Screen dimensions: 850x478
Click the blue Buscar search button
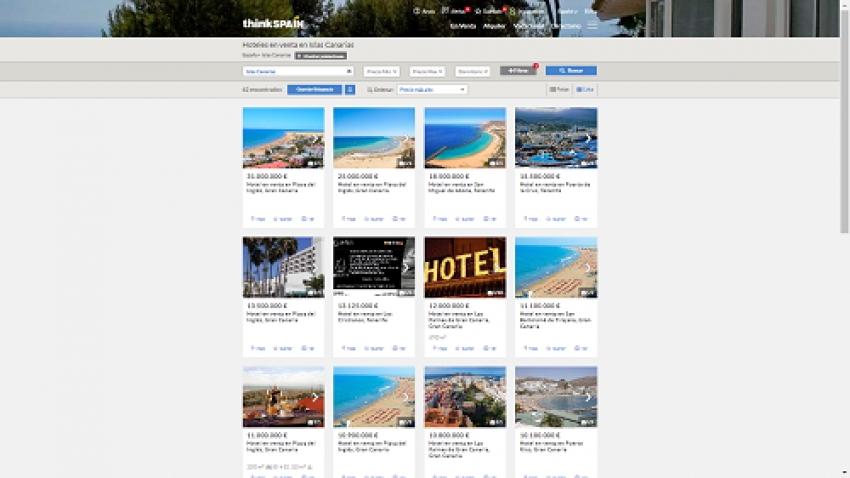tap(571, 70)
